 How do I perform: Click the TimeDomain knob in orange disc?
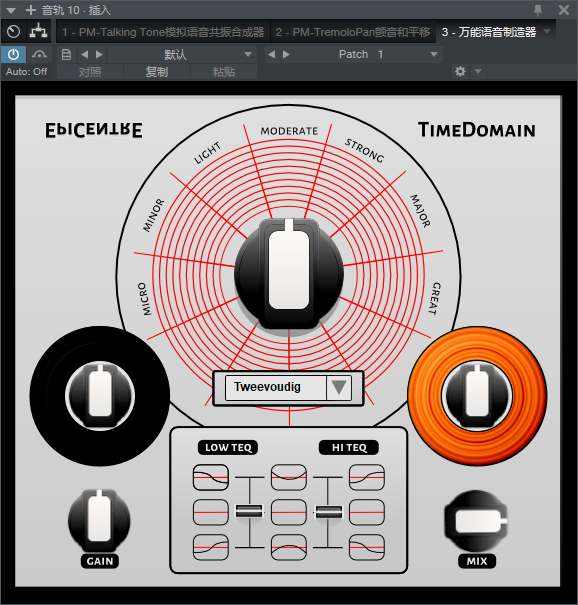point(477,395)
